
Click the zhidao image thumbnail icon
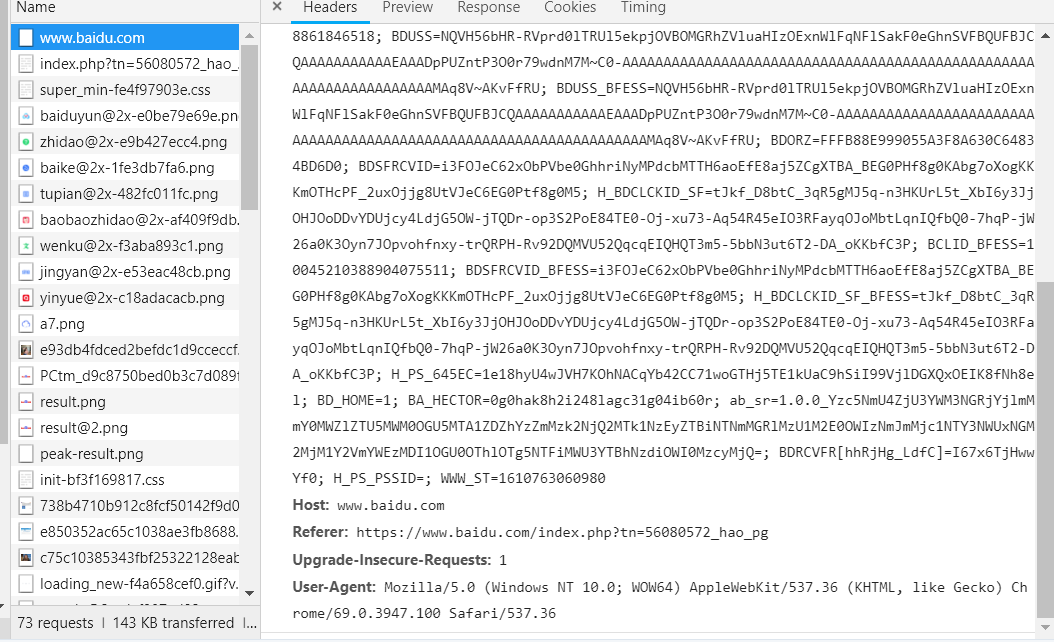[26, 142]
